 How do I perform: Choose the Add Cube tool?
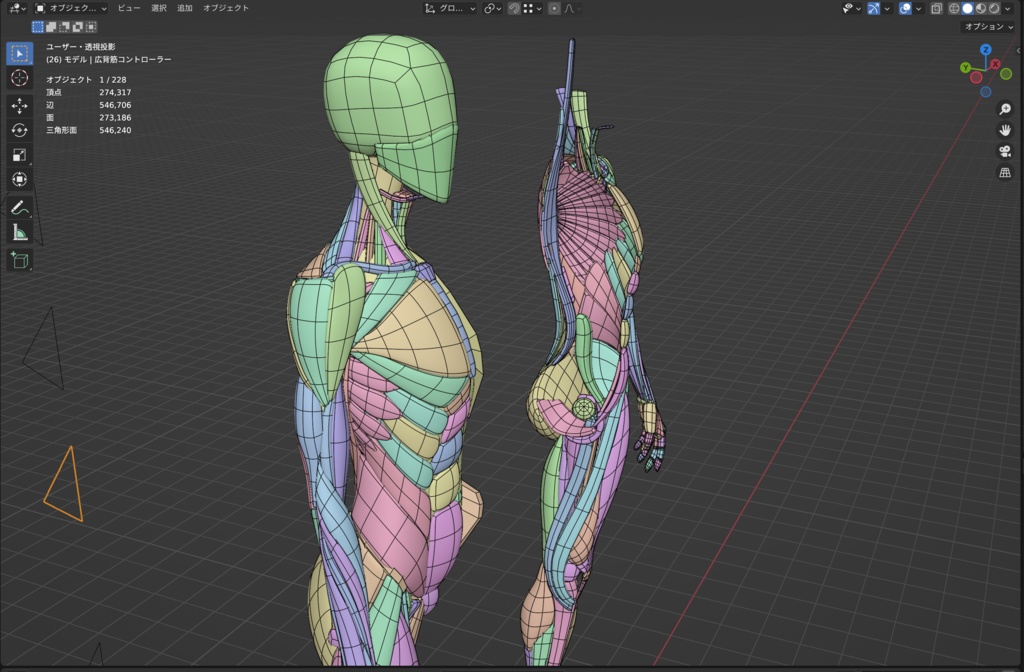18,260
